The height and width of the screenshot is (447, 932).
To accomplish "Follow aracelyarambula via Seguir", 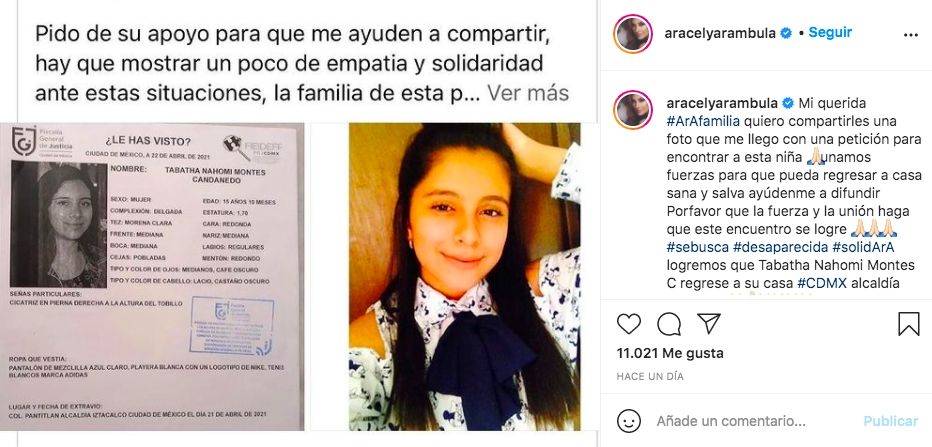I will [830, 33].
